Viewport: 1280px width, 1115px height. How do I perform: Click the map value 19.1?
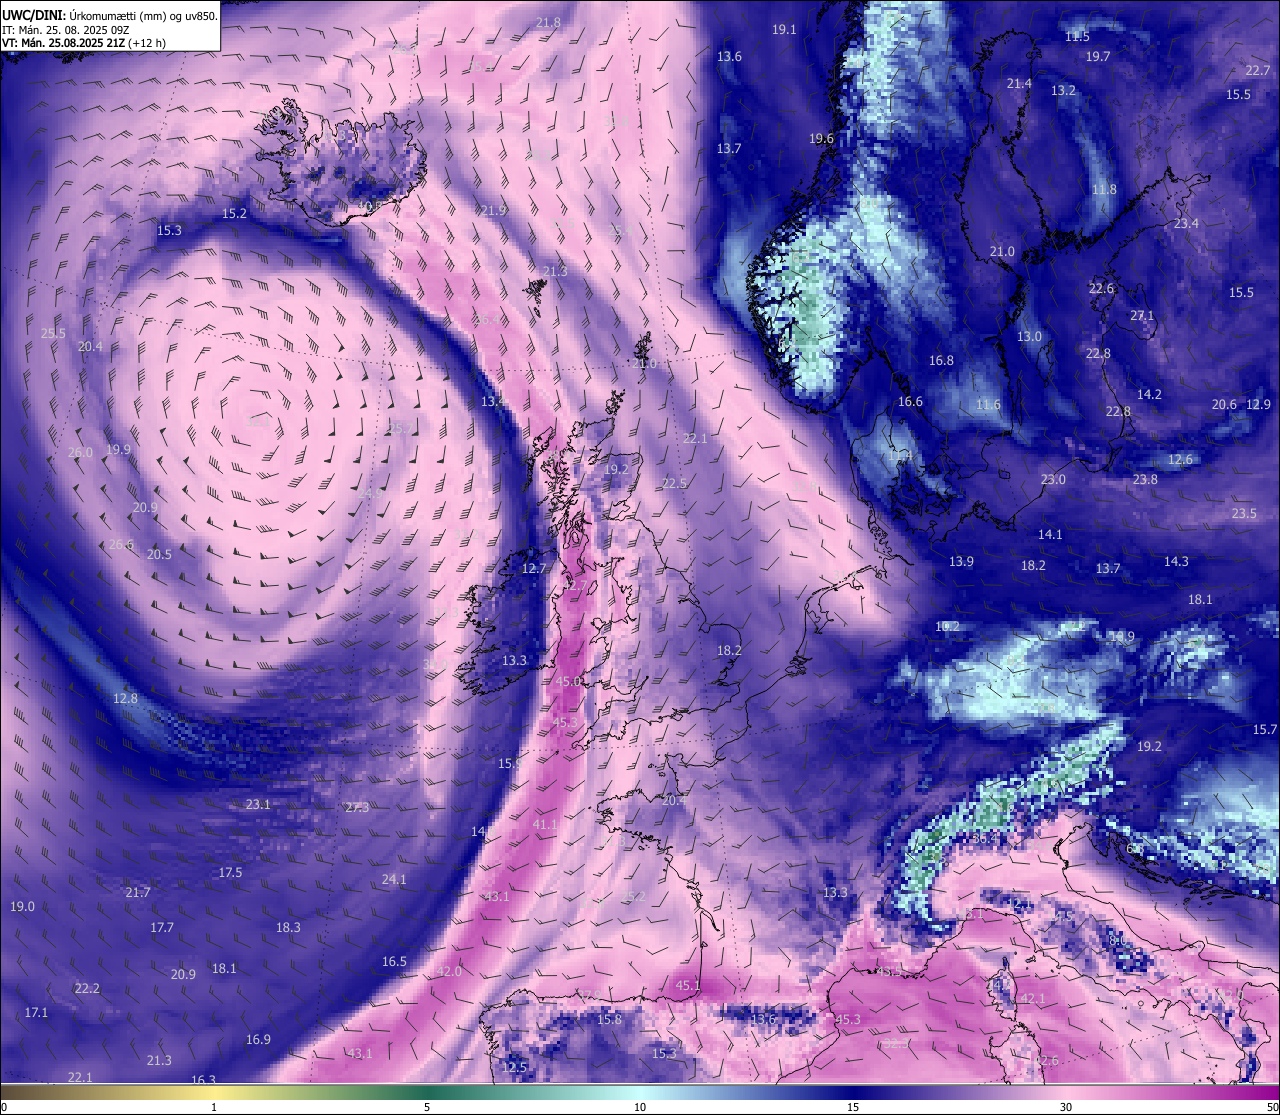tap(784, 30)
